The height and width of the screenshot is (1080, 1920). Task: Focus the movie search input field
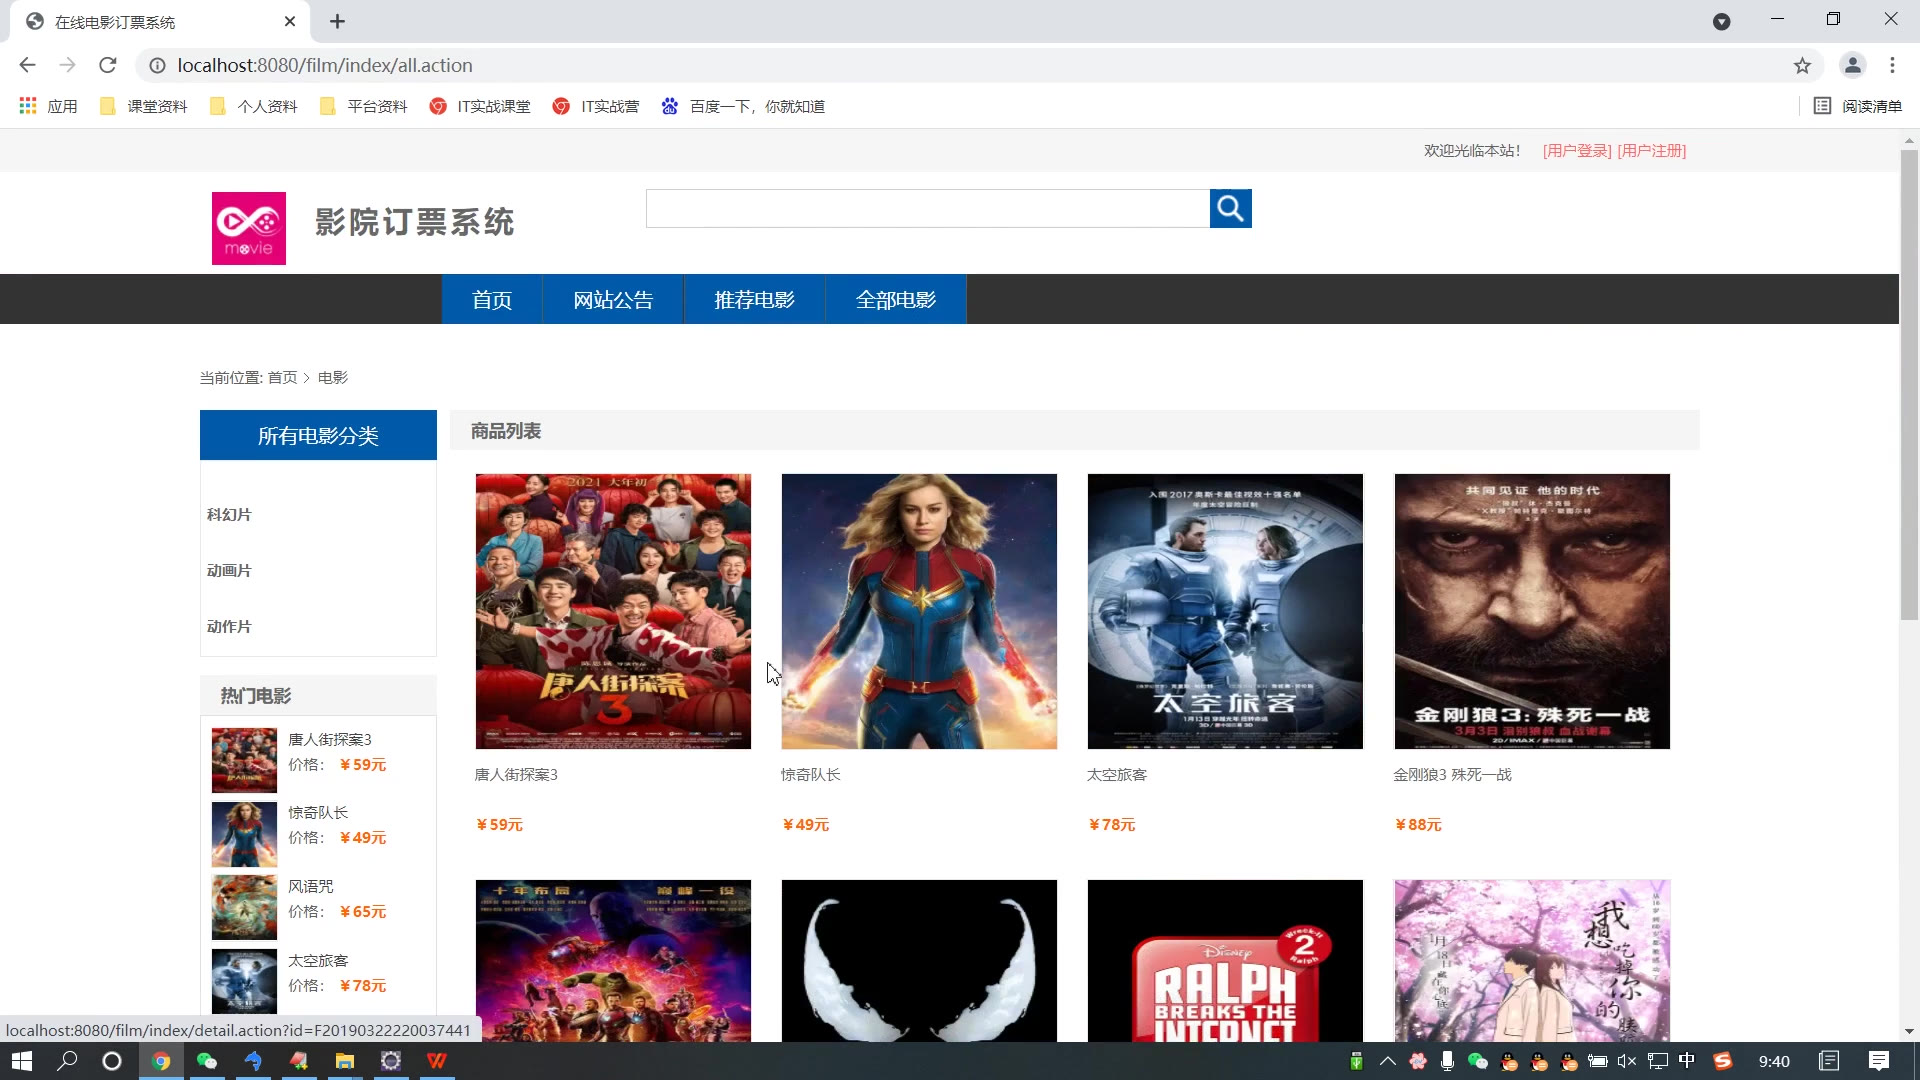(x=928, y=208)
